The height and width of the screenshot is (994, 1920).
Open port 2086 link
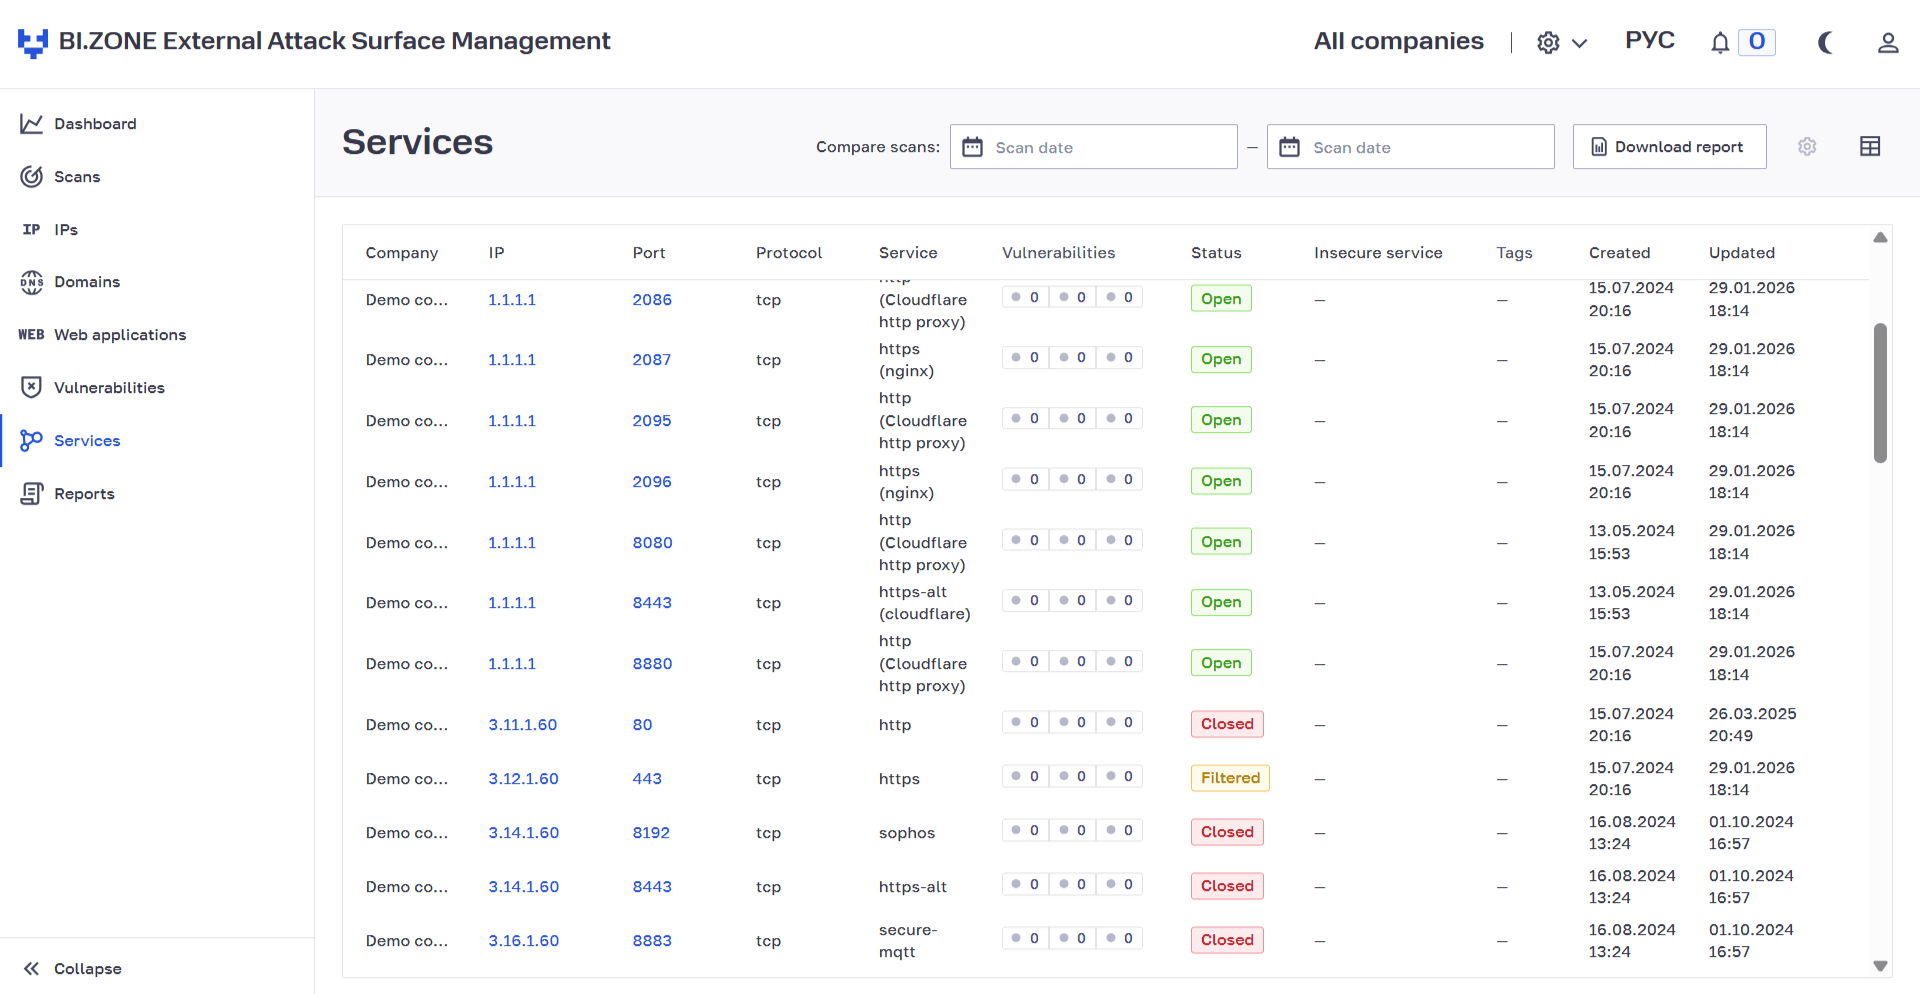coord(652,300)
